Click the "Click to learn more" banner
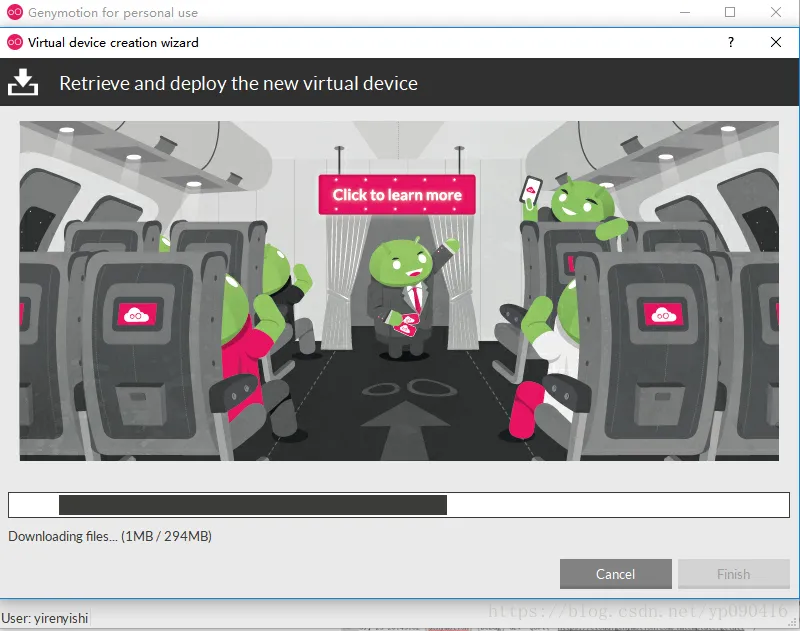Image resolution: width=800 pixels, height=631 pixels. 397,195
